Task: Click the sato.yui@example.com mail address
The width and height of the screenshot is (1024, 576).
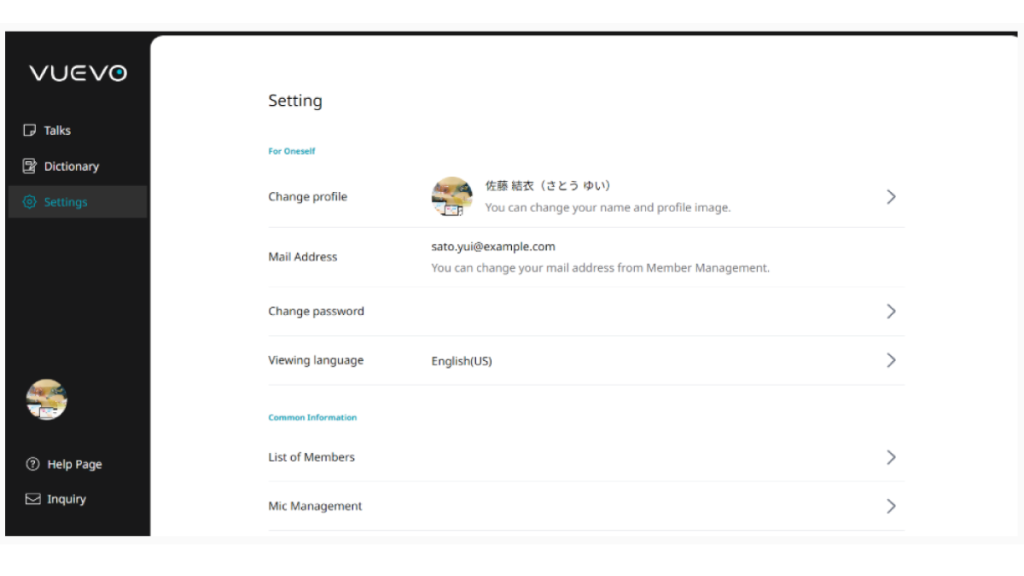Action: pyautogui.click(x=492, y=247)
